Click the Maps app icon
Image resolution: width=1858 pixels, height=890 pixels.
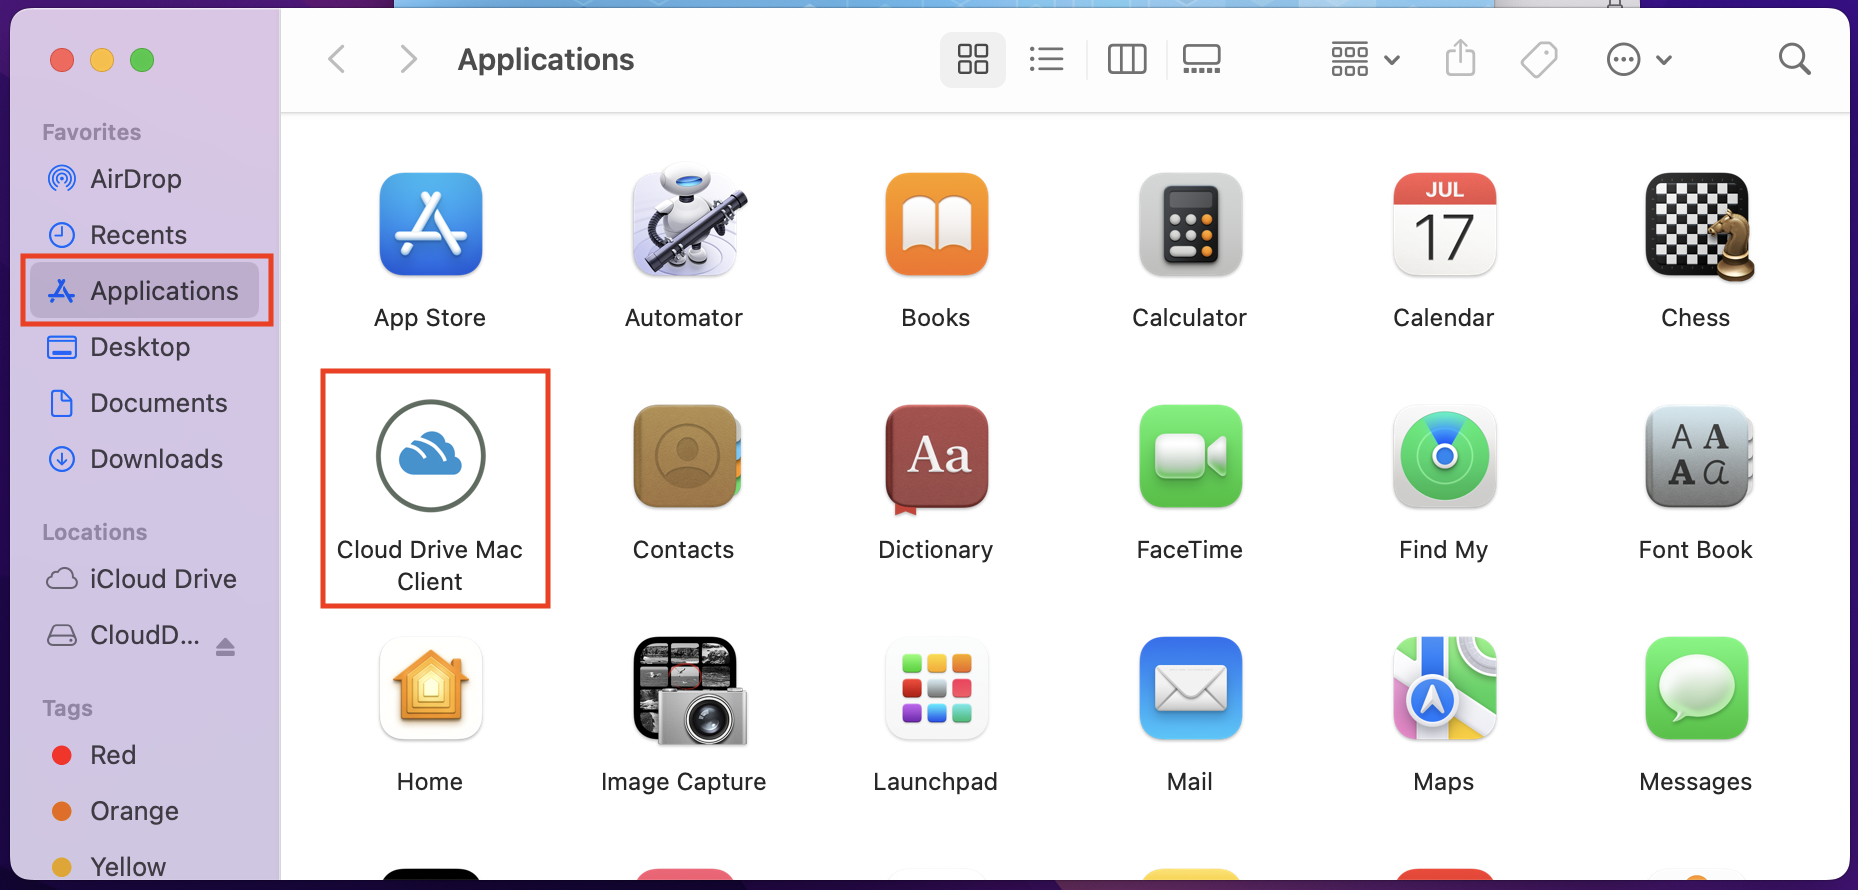coord(1444,688)
